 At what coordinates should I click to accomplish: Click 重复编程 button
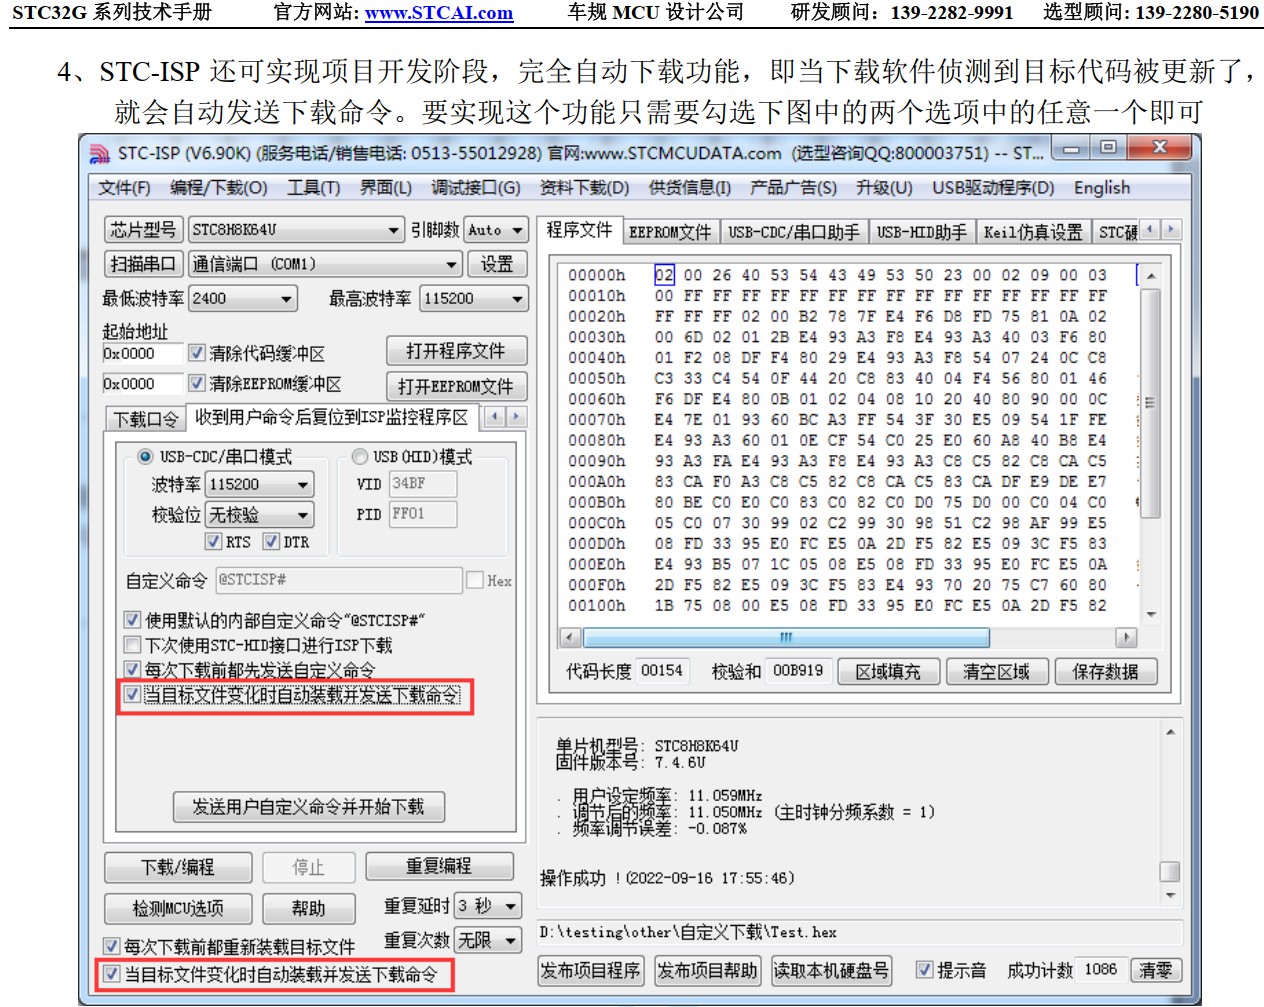point(439,866)
